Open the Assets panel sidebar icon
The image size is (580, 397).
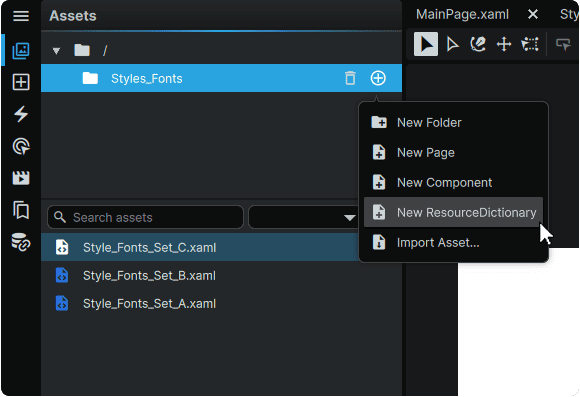pyautogui.click(x=21, y=50)
